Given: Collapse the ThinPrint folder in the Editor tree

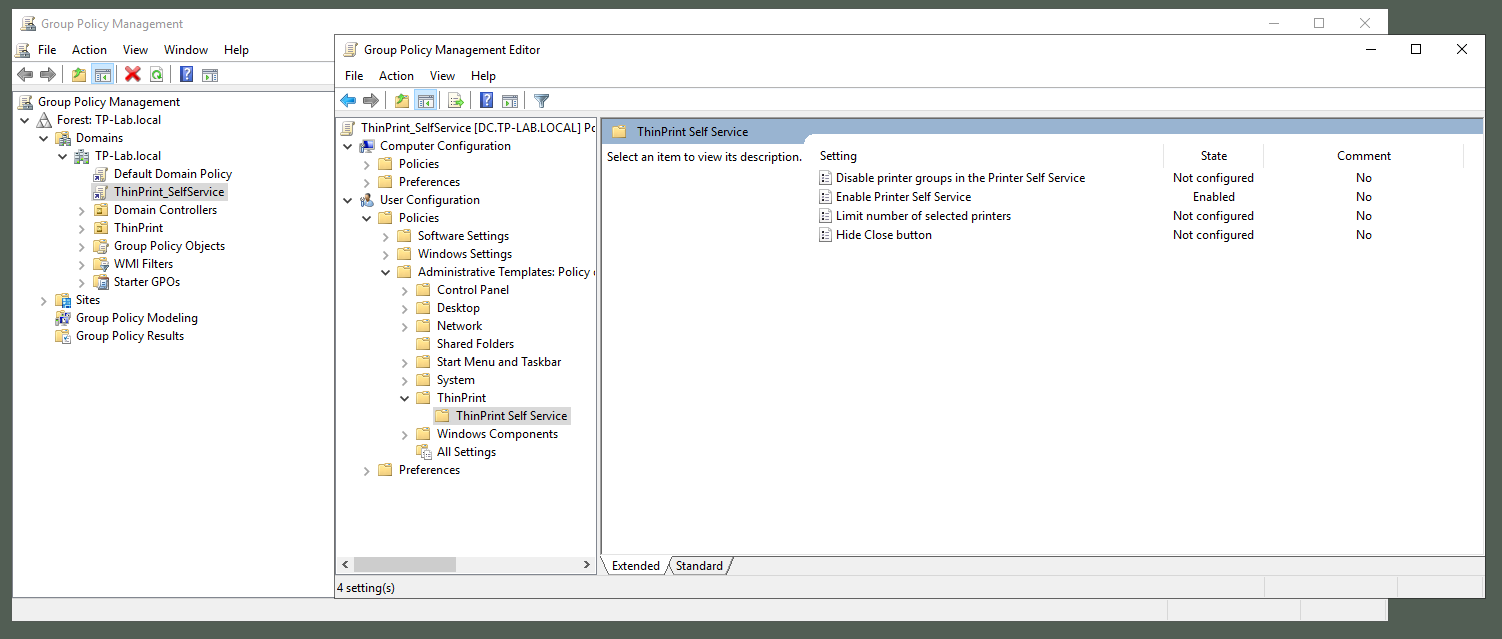Looking at the screenshot, I should pyautogui.click(x=405, y=398).
